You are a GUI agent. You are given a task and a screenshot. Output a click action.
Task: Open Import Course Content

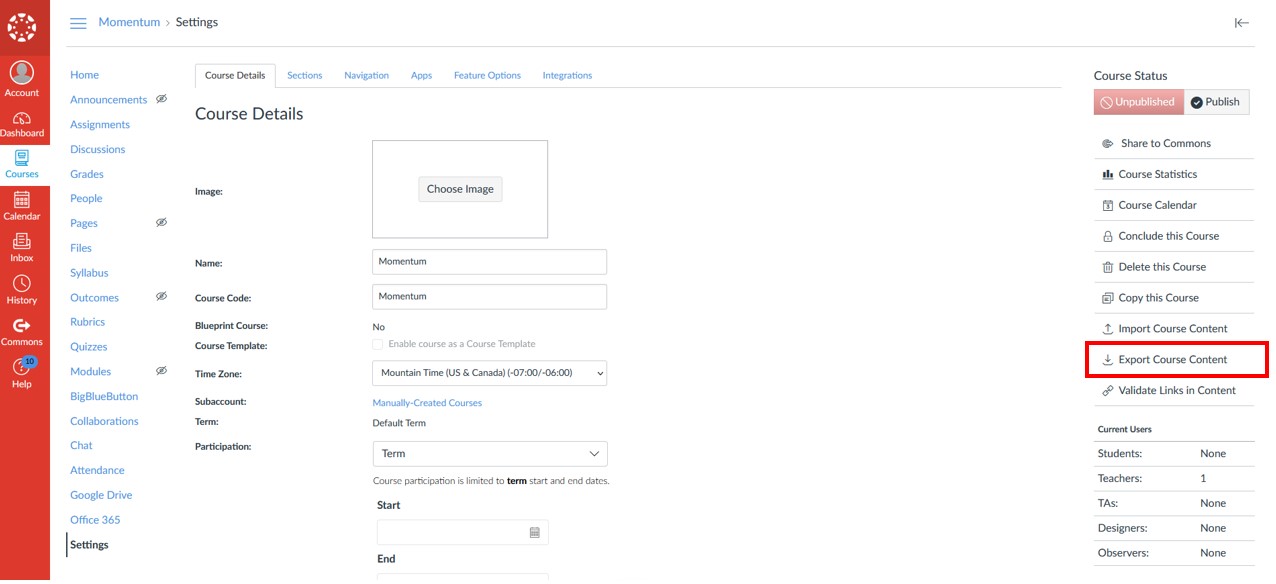pyautogui.click(x=1173, y=328)
